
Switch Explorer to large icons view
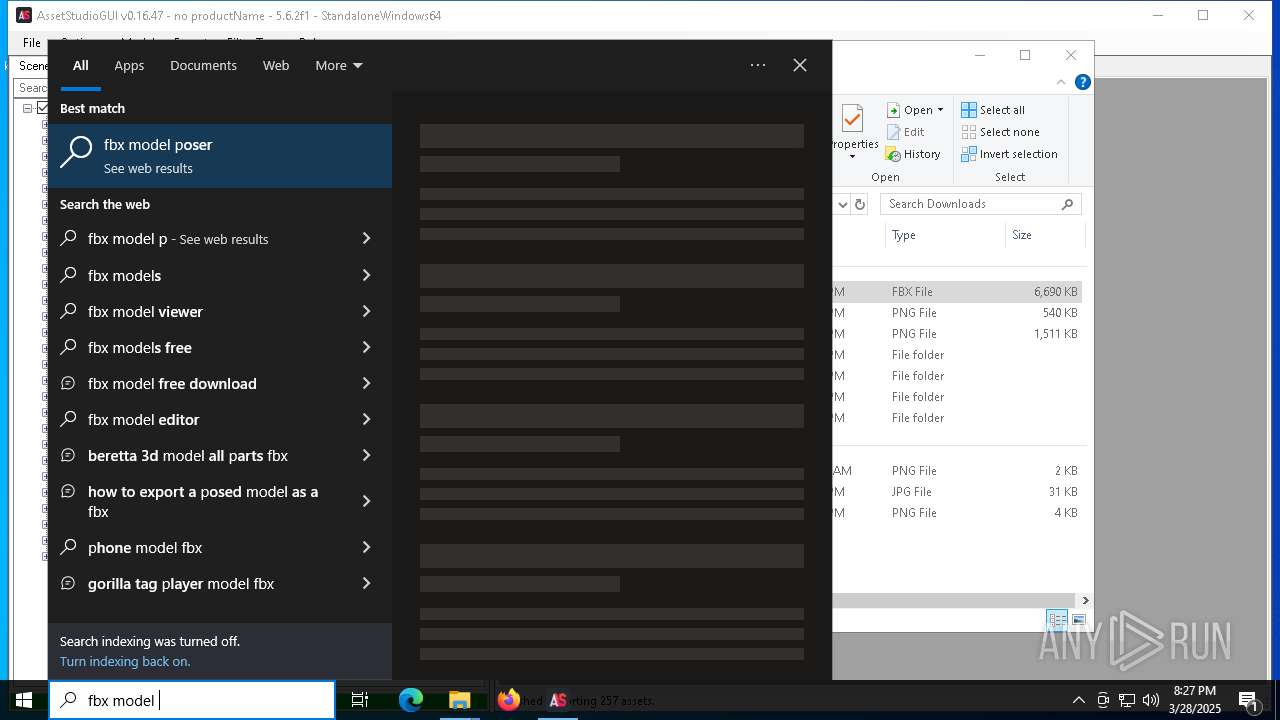pos(1078,620)
